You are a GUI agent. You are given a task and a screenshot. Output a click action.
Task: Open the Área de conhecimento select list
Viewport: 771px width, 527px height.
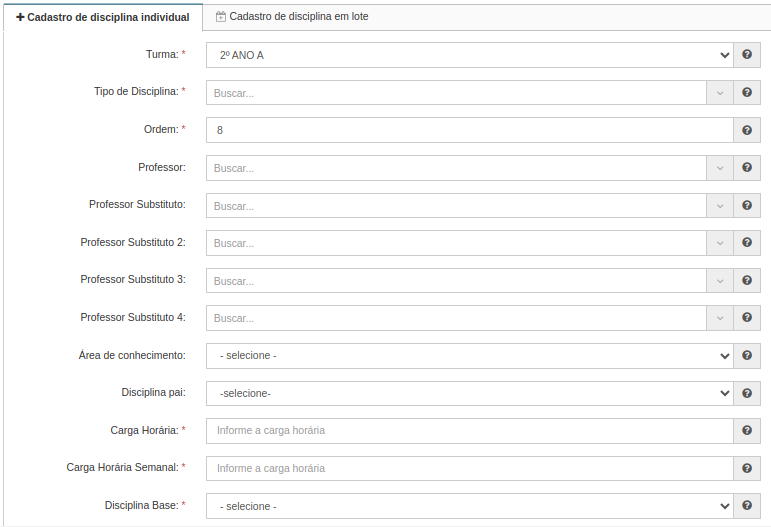pyautogui.click(x=470, y=356)
